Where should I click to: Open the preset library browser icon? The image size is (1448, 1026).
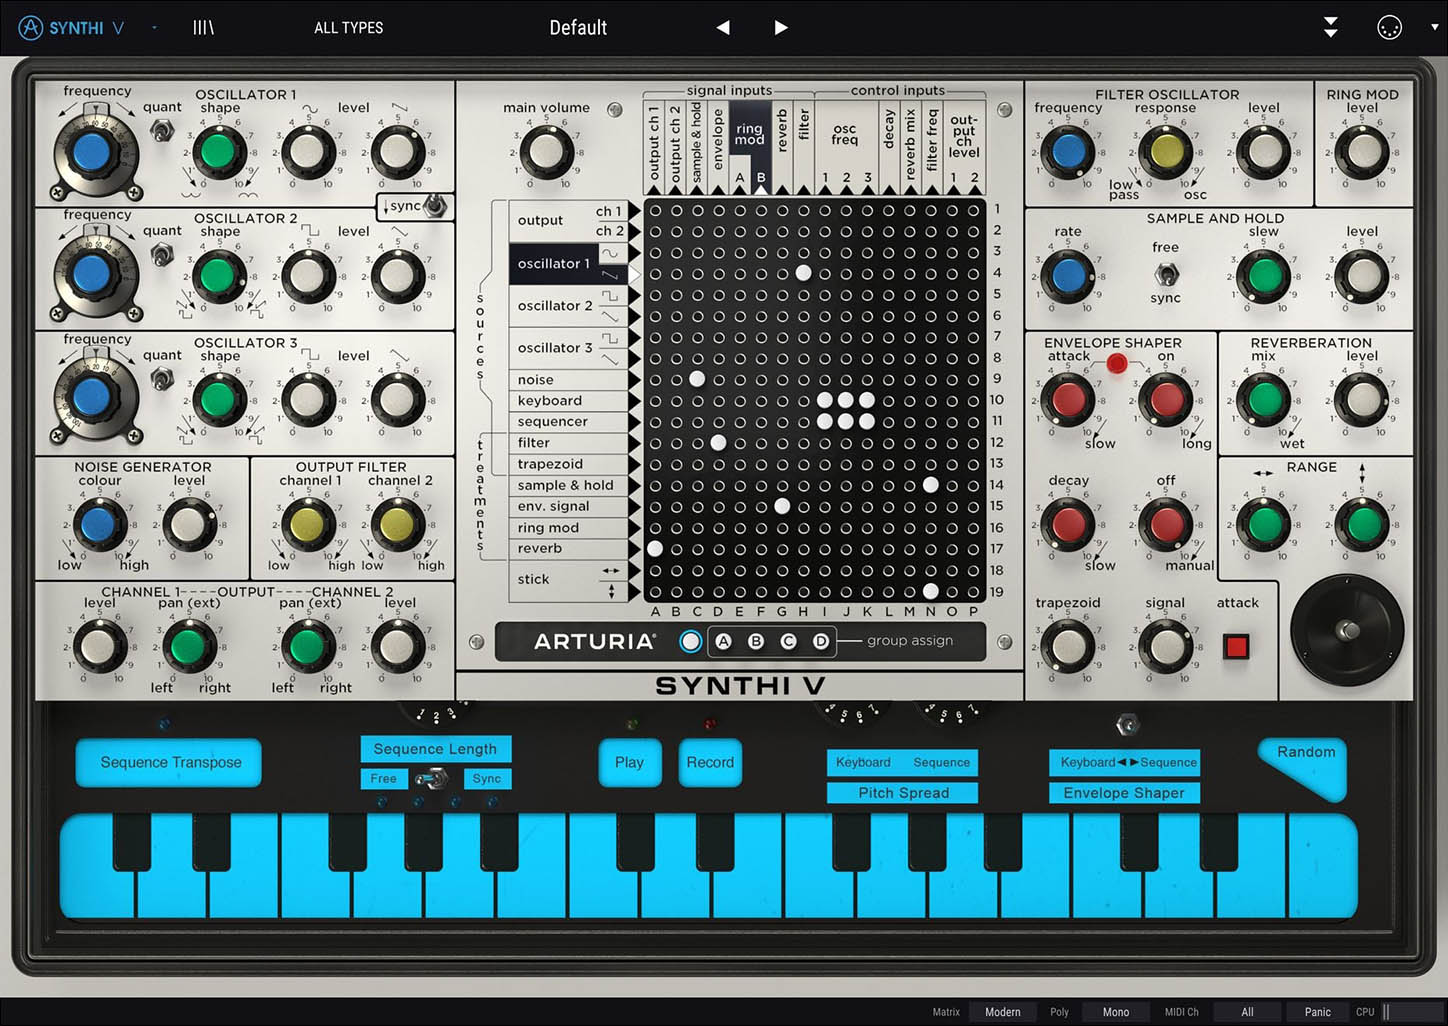click(203, 27)
